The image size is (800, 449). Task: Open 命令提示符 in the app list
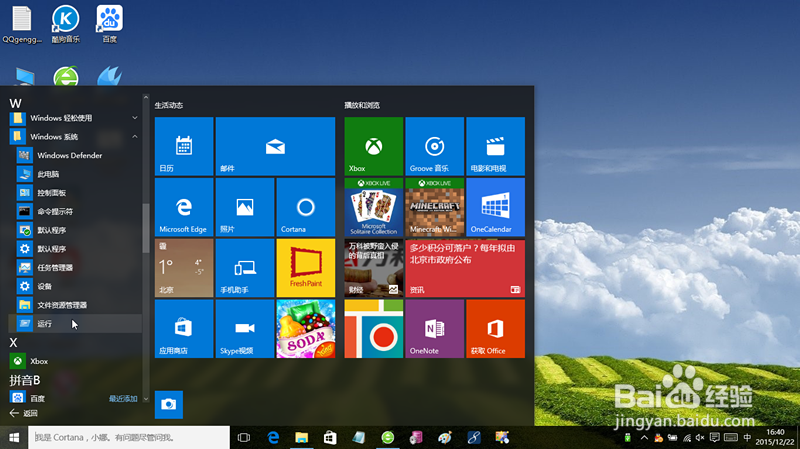pos(74,211)
